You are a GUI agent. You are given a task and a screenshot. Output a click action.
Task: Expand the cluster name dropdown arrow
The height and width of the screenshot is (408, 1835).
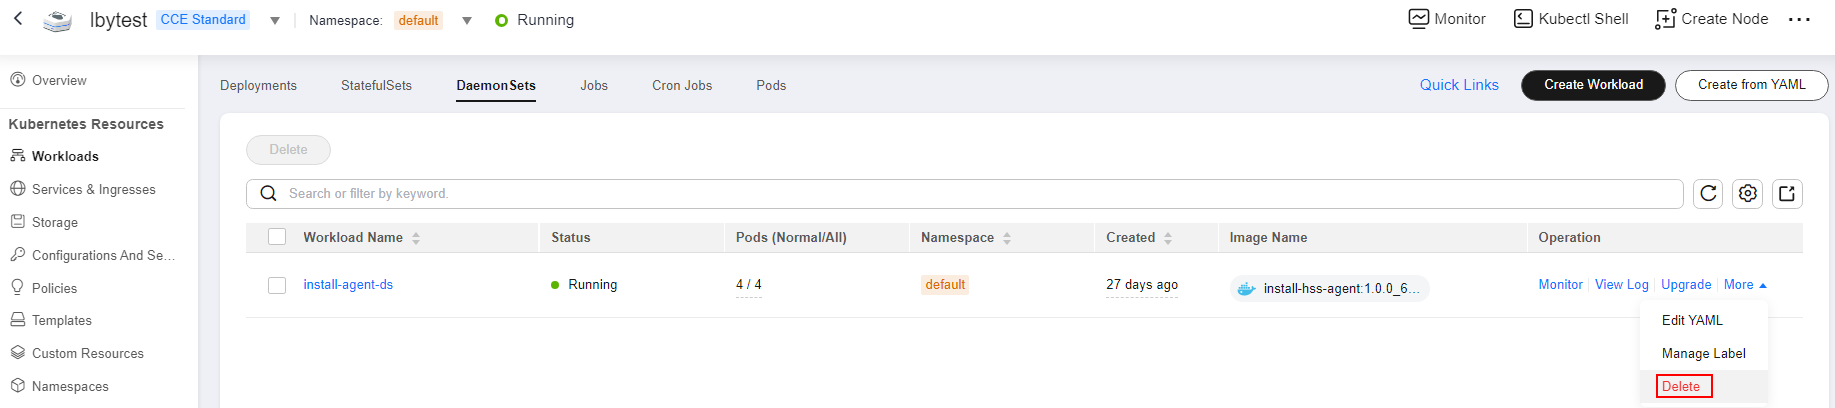click(x=275, y=20)
